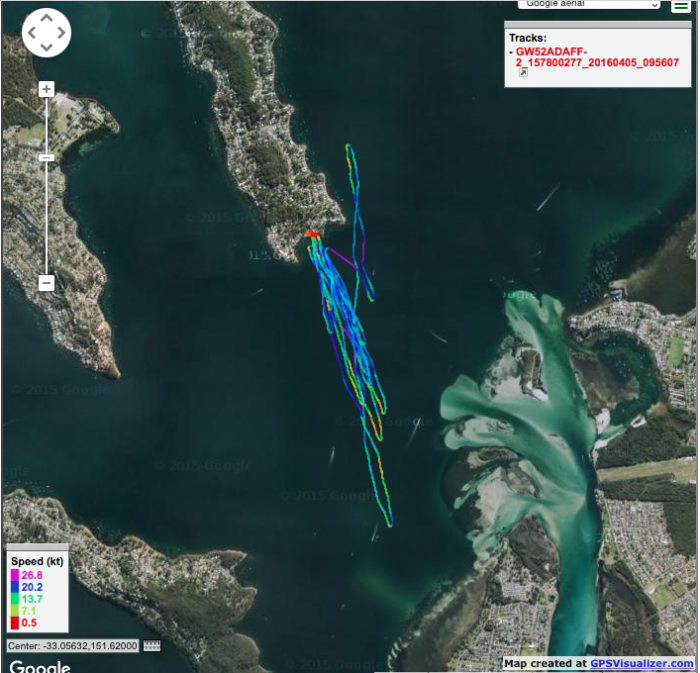The image size is (700, 673).
Task: Click the zoom slider handle
Action: coord(46,157)
